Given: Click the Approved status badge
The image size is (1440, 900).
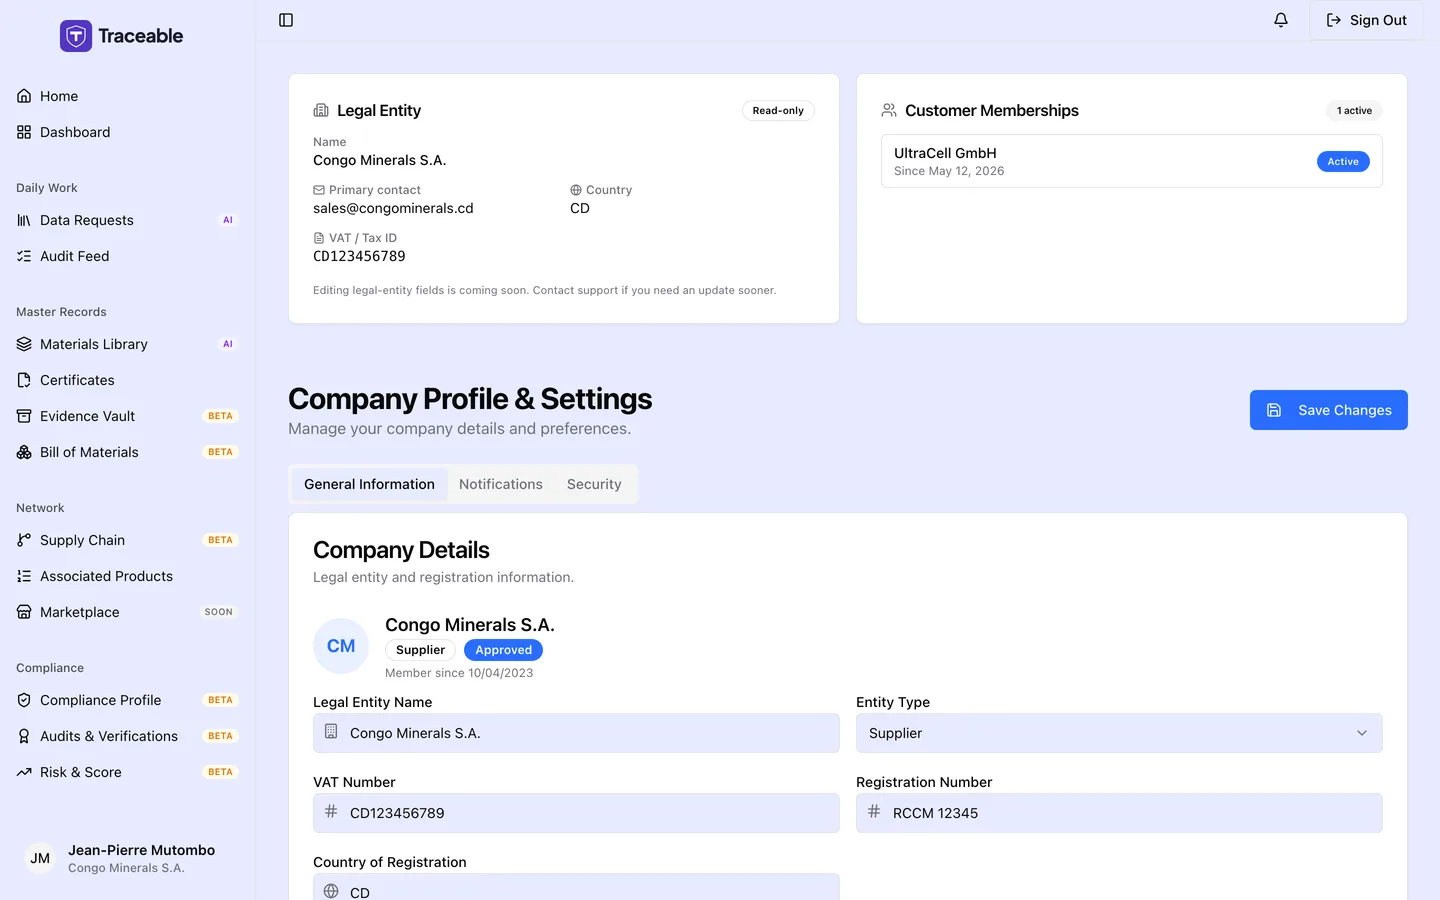Looking at the screenshot, I should point(503,650).
